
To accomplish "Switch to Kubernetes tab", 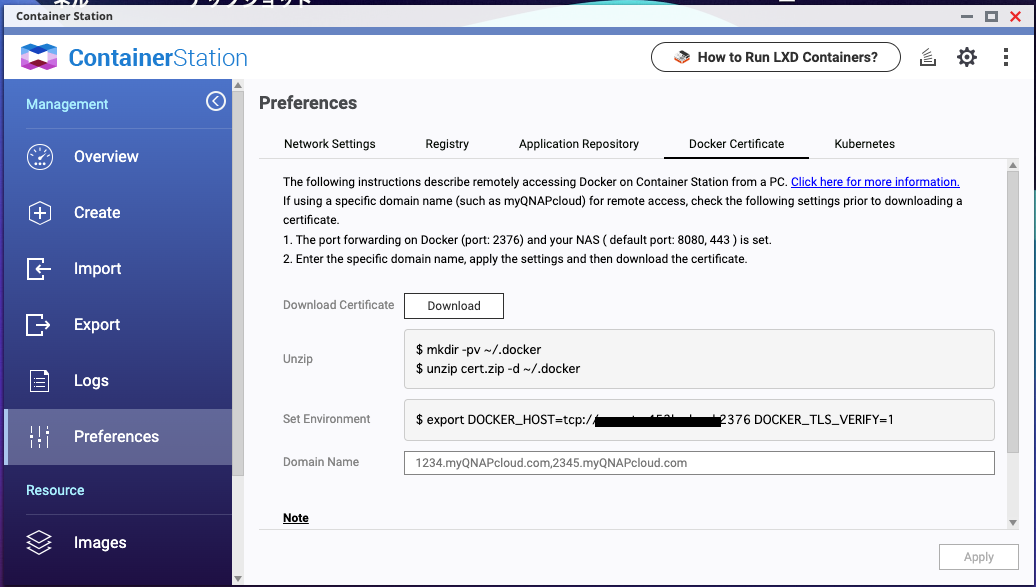I will pyautogui.click(x=864, y=144).
